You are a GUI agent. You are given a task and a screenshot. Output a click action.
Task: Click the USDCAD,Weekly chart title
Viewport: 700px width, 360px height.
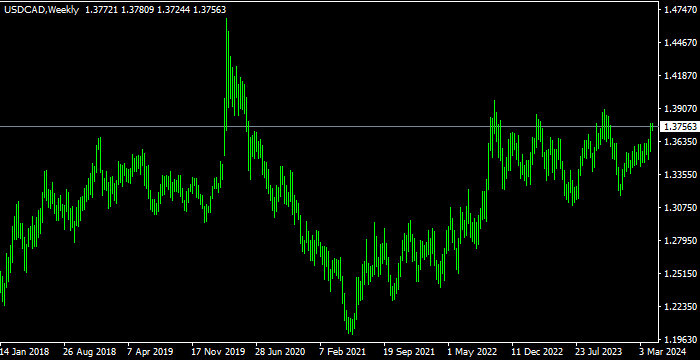42,10
